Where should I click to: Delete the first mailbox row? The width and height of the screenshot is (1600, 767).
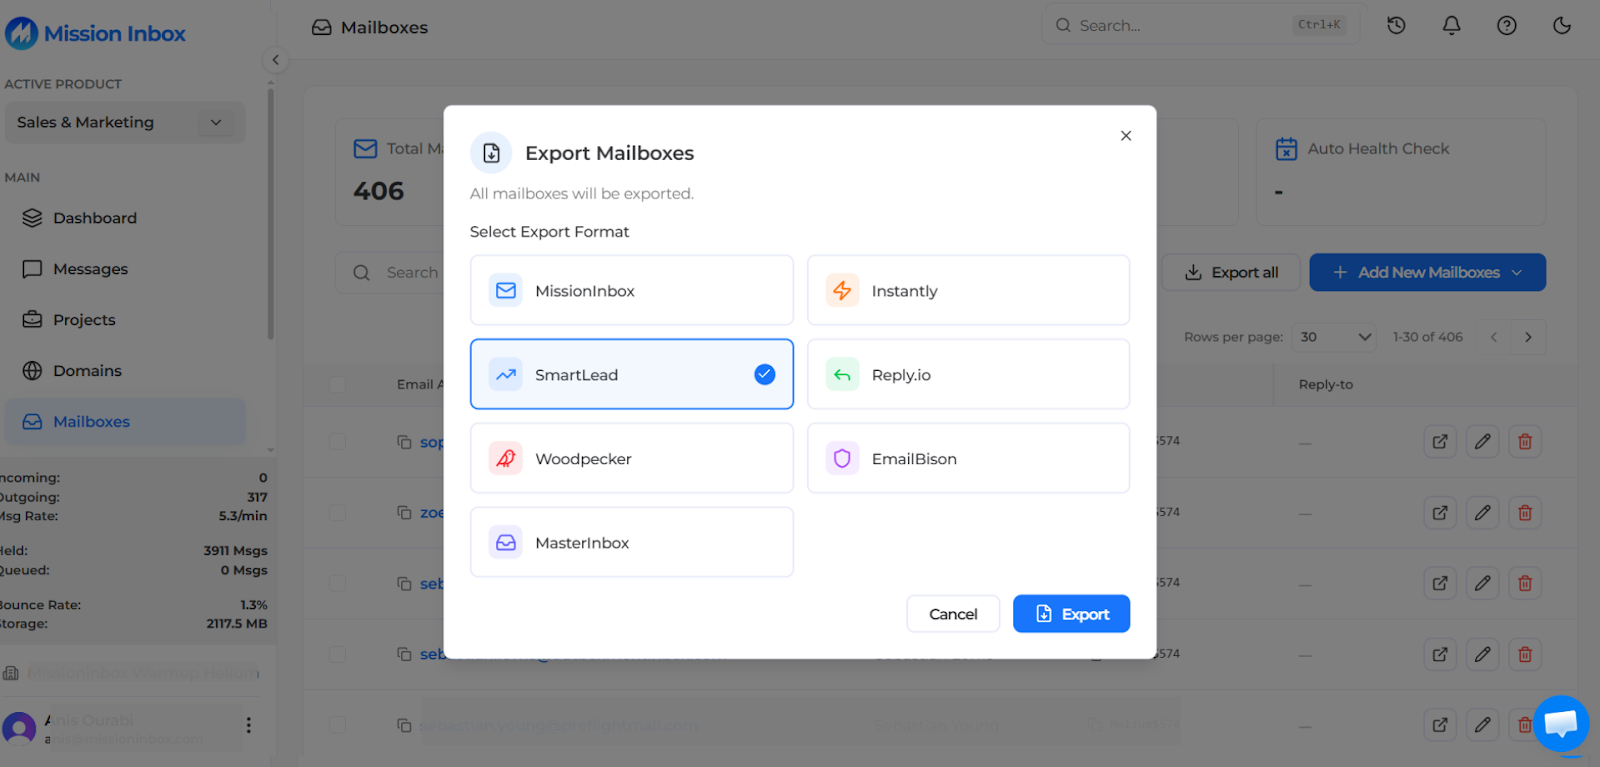tap(1525, 441)
